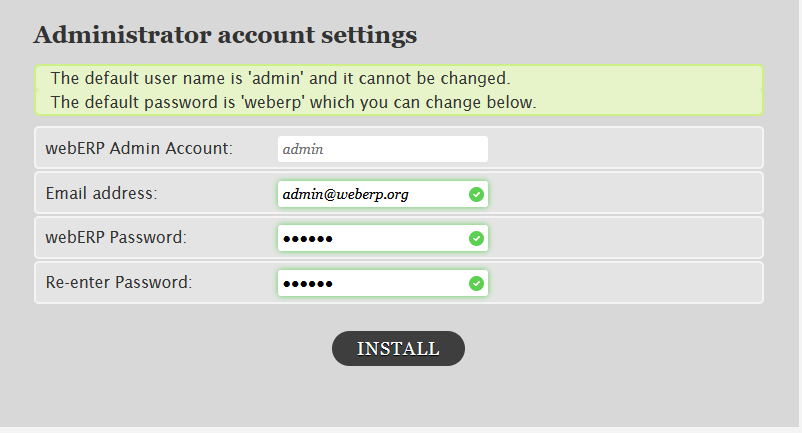Click into the Email address input field
The width and height of the screenshot is (802, 433).
click(370, 194)
